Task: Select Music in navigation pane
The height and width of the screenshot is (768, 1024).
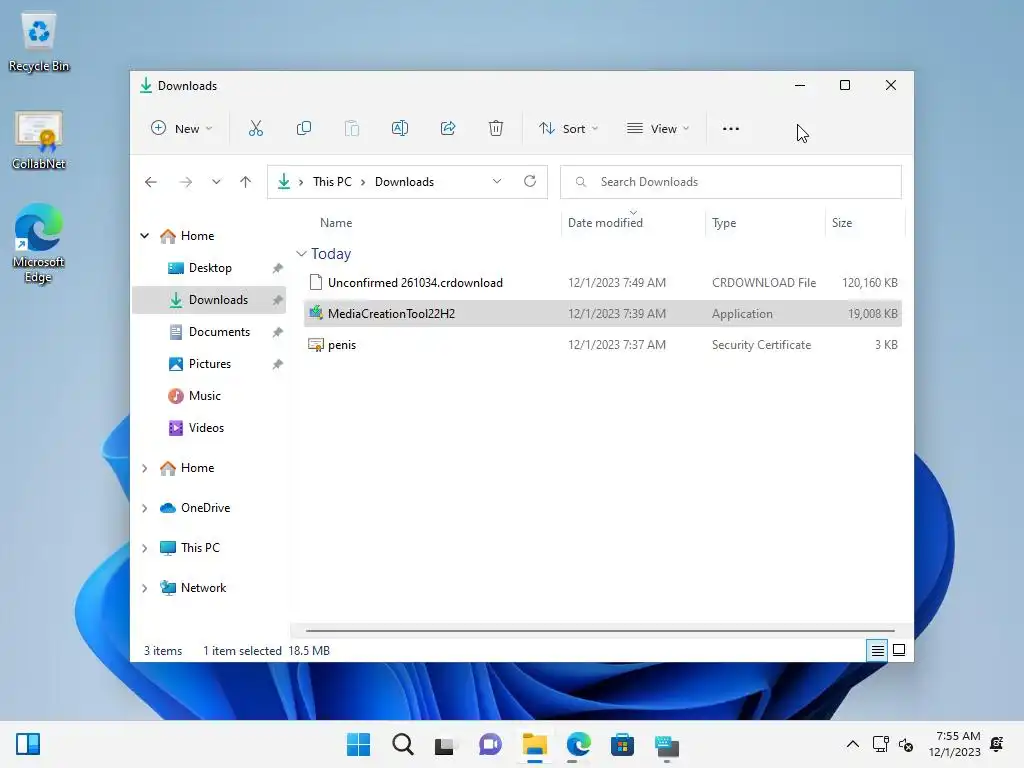Action: pos(209,396)
